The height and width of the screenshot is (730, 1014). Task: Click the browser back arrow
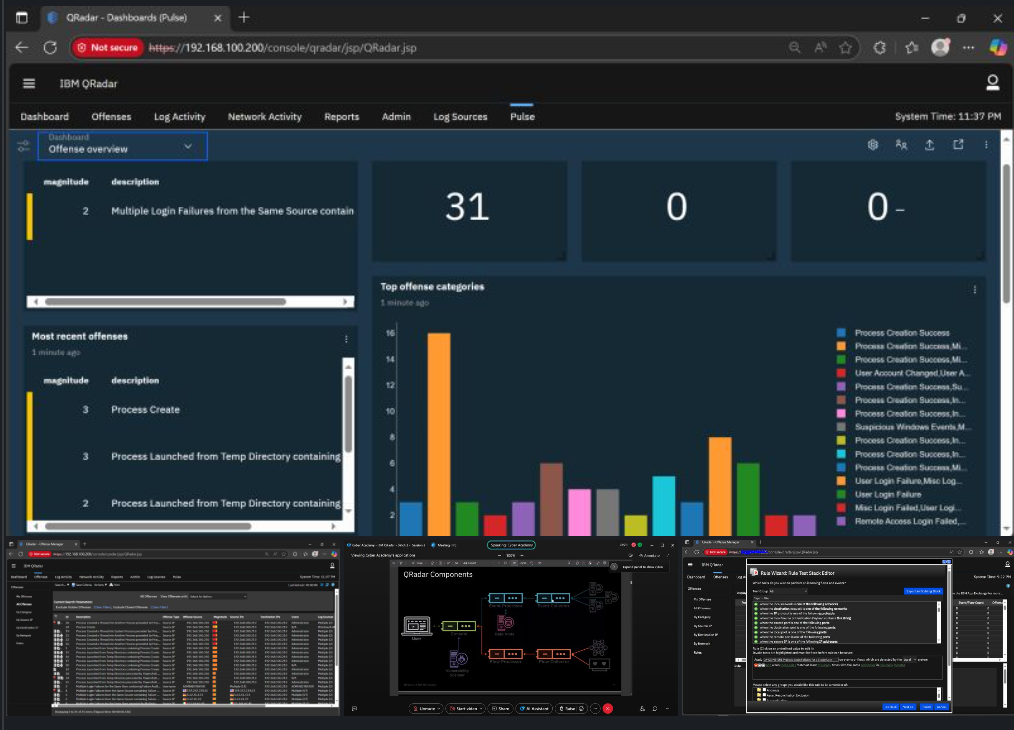22,47
